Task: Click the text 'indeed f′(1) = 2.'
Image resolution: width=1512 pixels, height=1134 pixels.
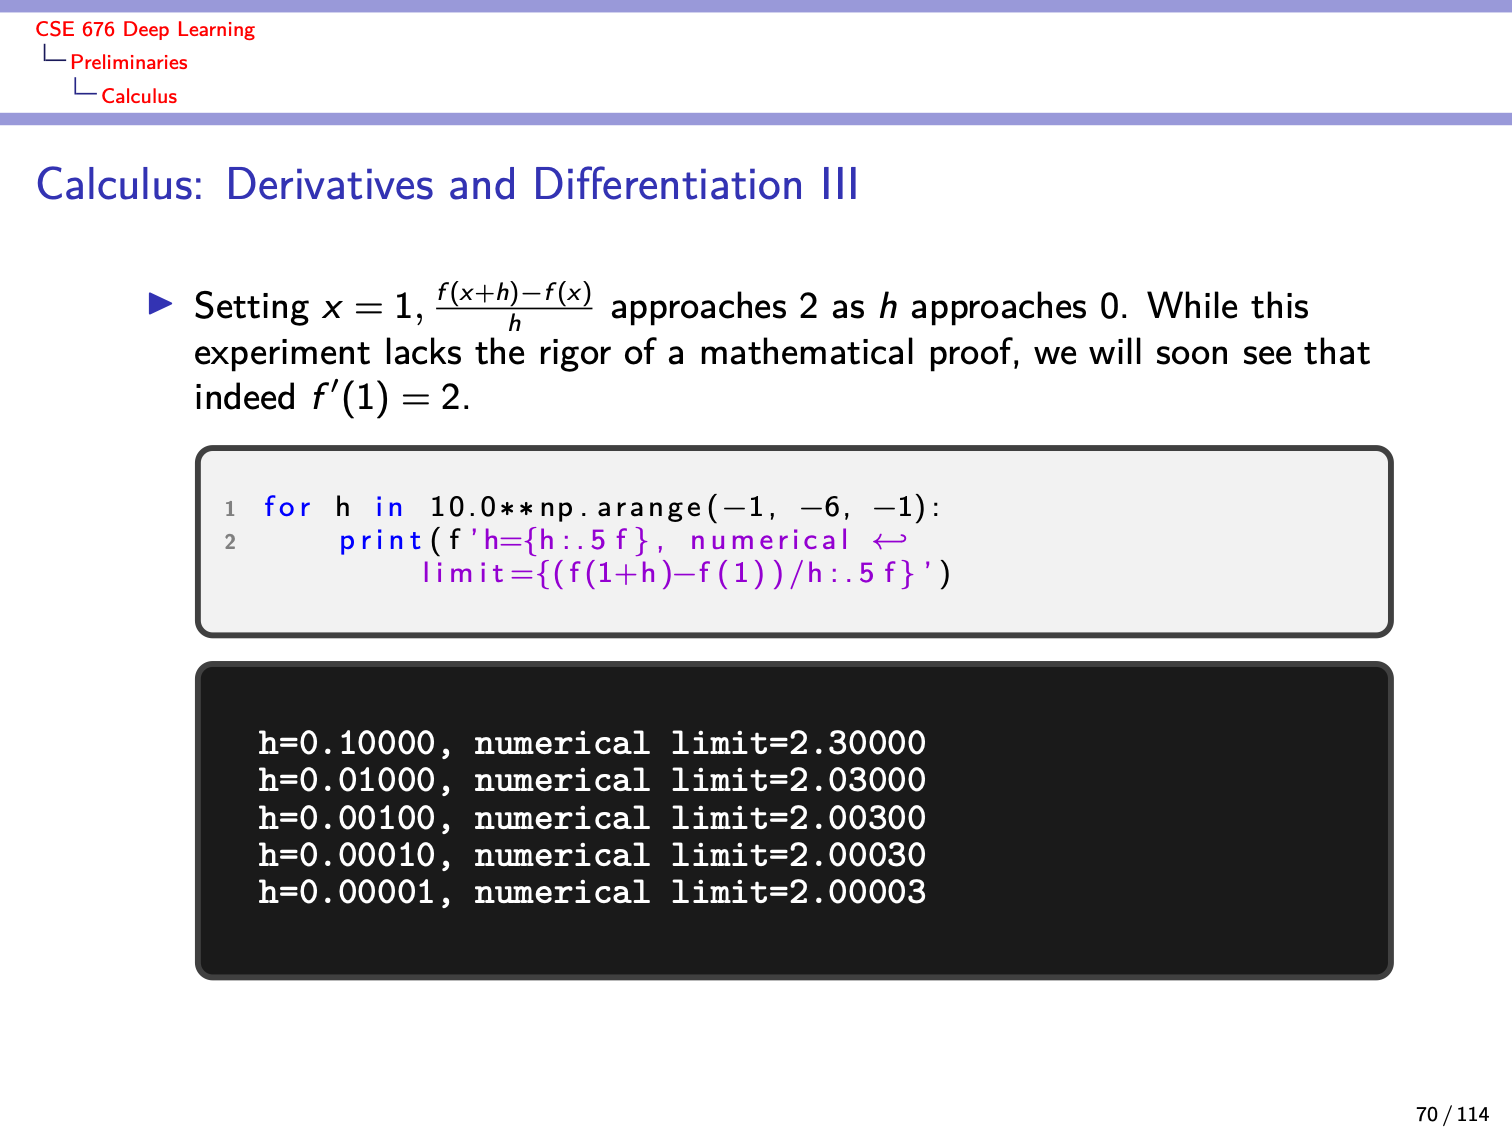Action: 332,397
